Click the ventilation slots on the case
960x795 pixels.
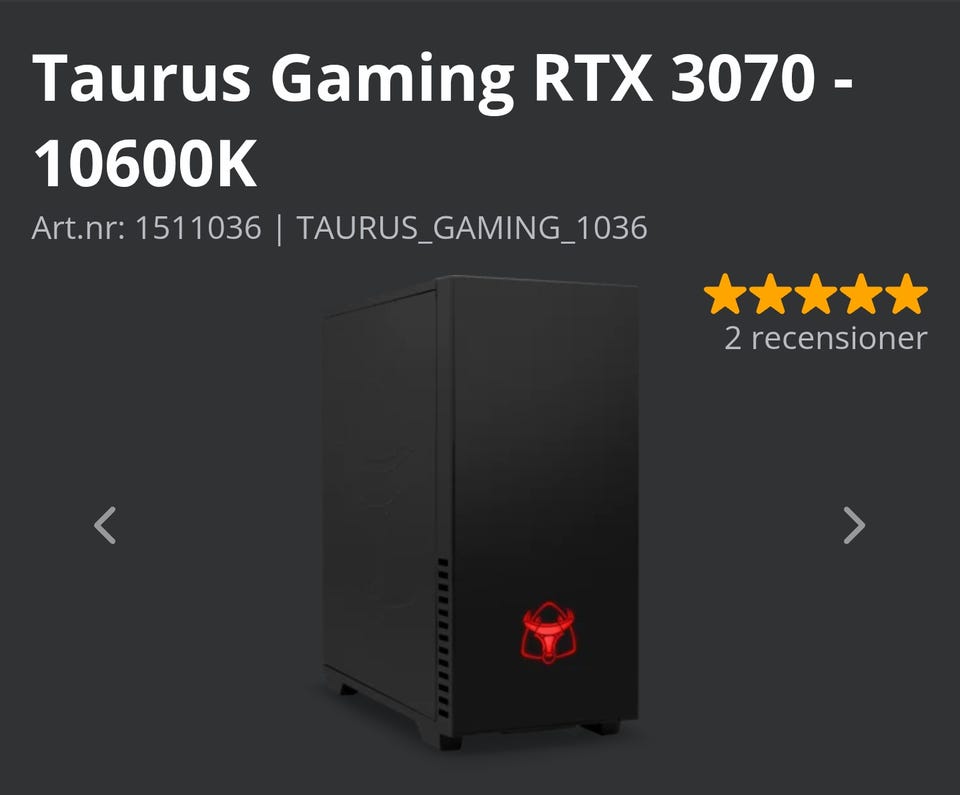pos(443,638)
